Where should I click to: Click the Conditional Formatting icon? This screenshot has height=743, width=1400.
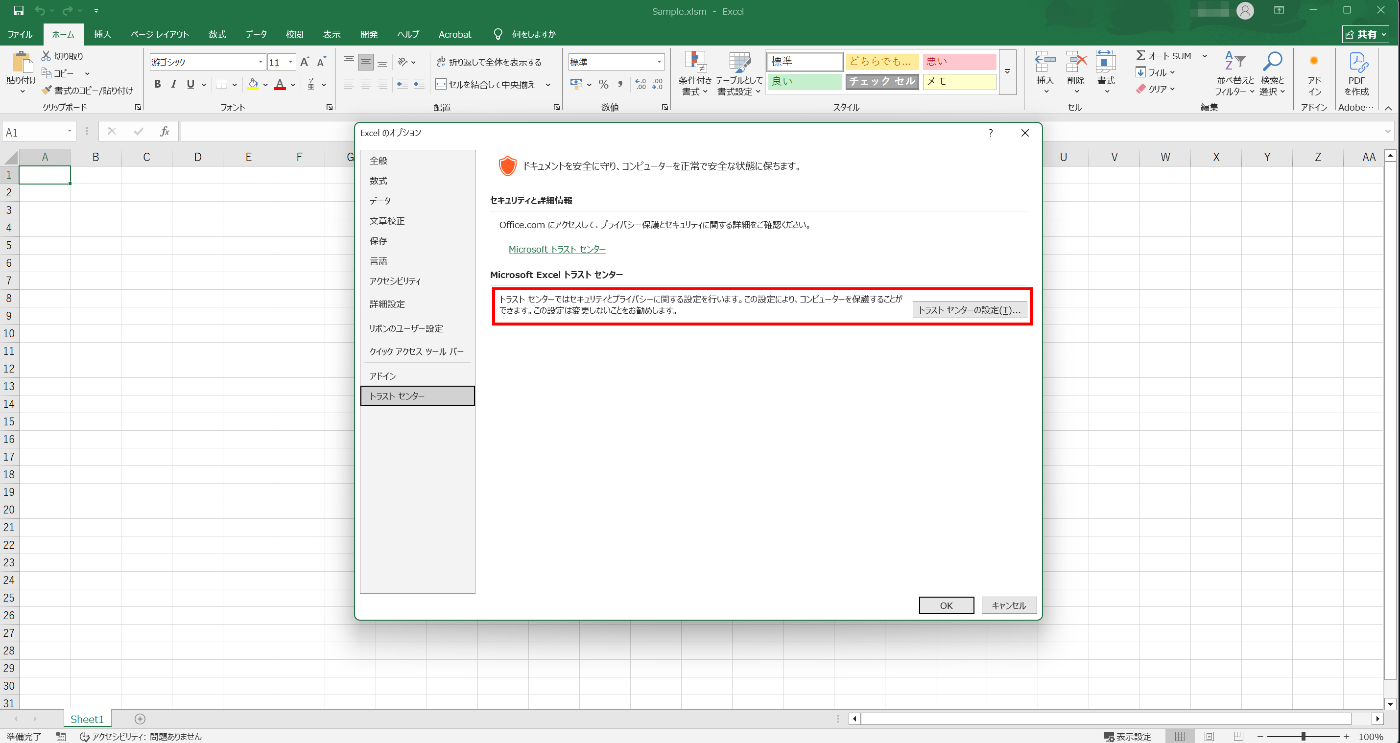(694, 62)
